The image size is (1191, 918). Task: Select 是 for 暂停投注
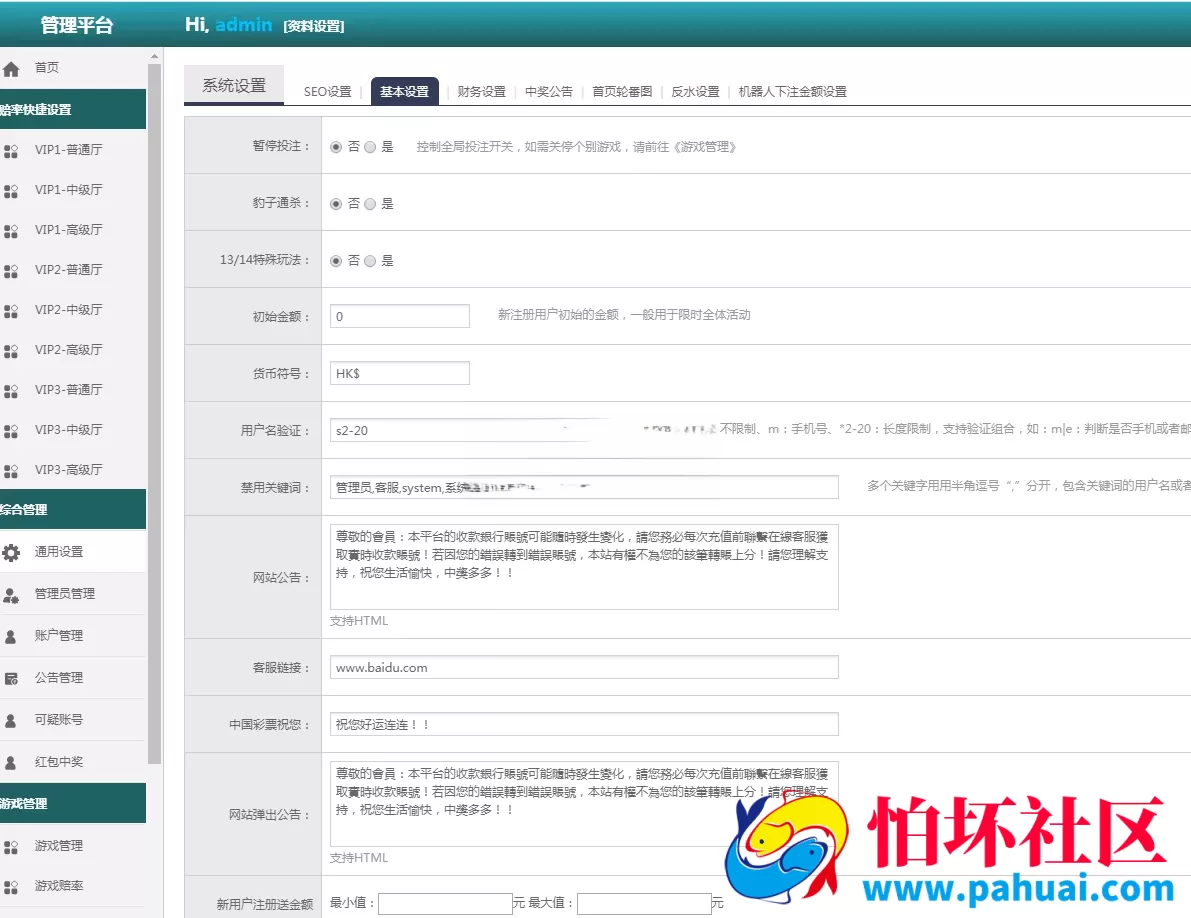pos(370,147)
